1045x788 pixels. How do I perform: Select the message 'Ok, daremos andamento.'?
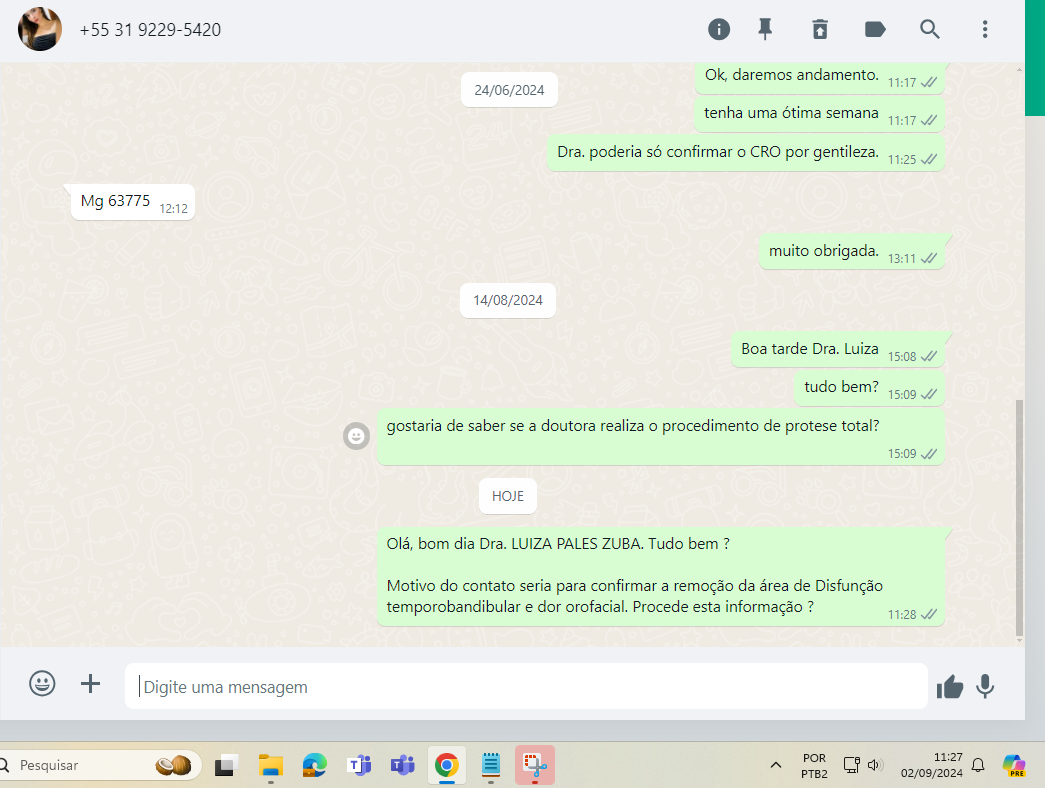820,78
